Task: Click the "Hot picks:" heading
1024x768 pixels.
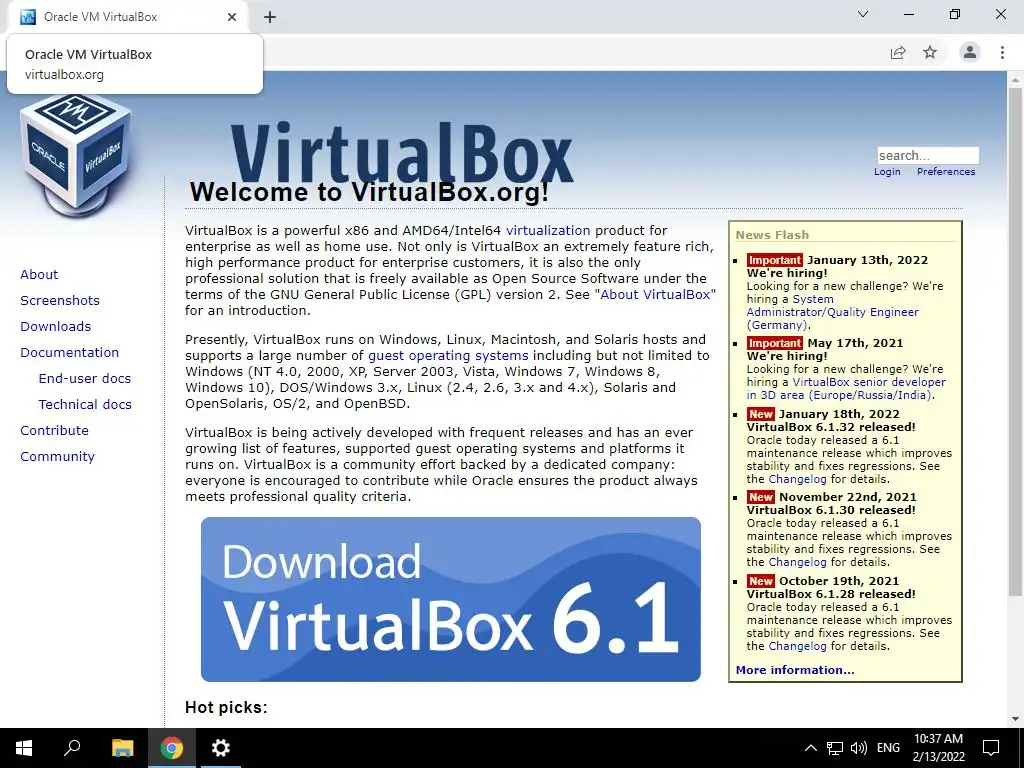Action: pos(226,707)
